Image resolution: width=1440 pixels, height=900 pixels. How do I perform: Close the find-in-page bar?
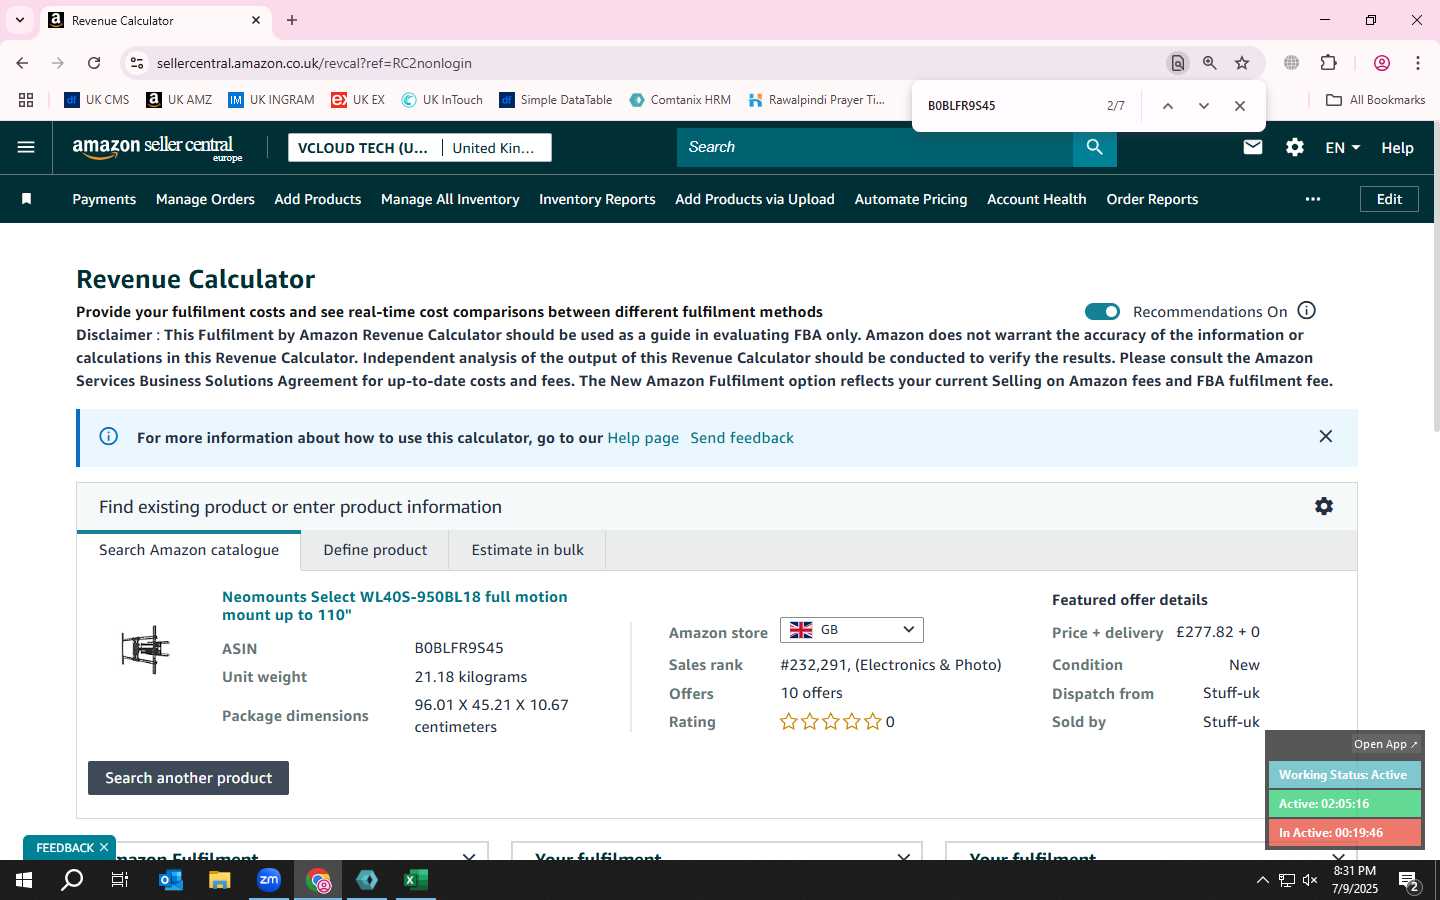coord(1240,106)
